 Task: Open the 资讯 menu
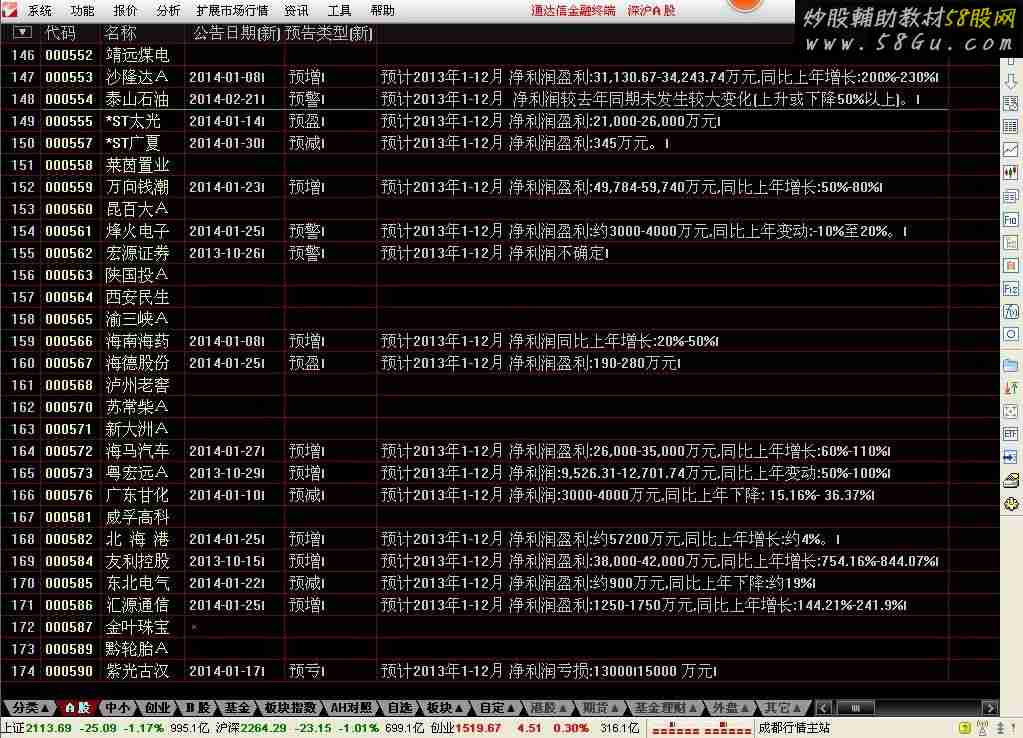pos(297,10)
